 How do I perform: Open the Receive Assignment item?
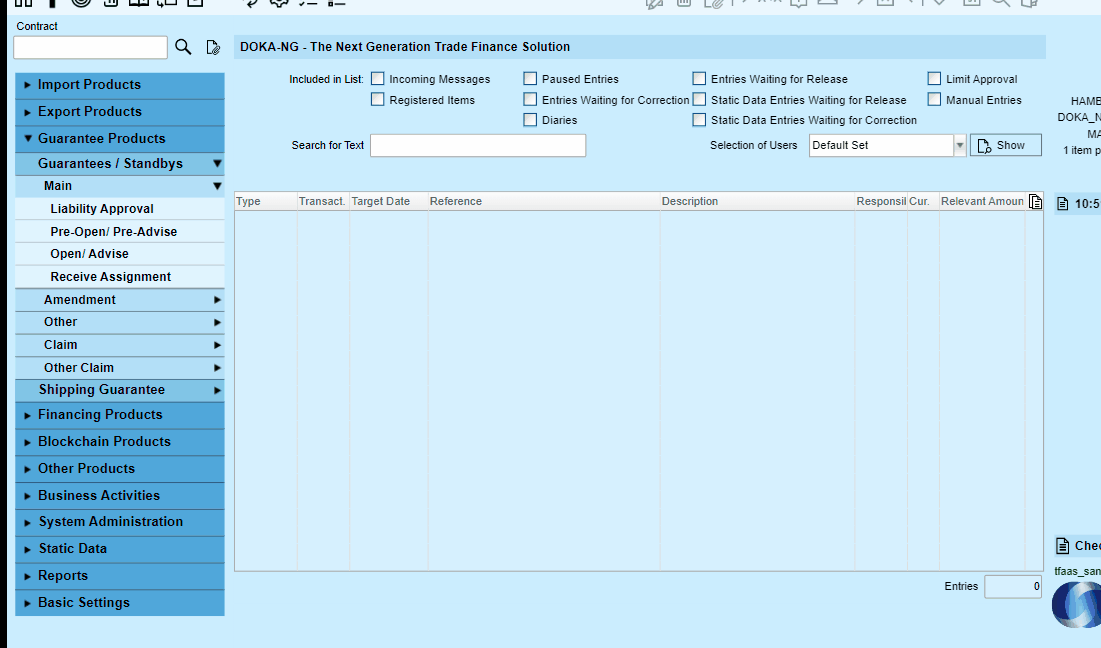coord(120,277)
